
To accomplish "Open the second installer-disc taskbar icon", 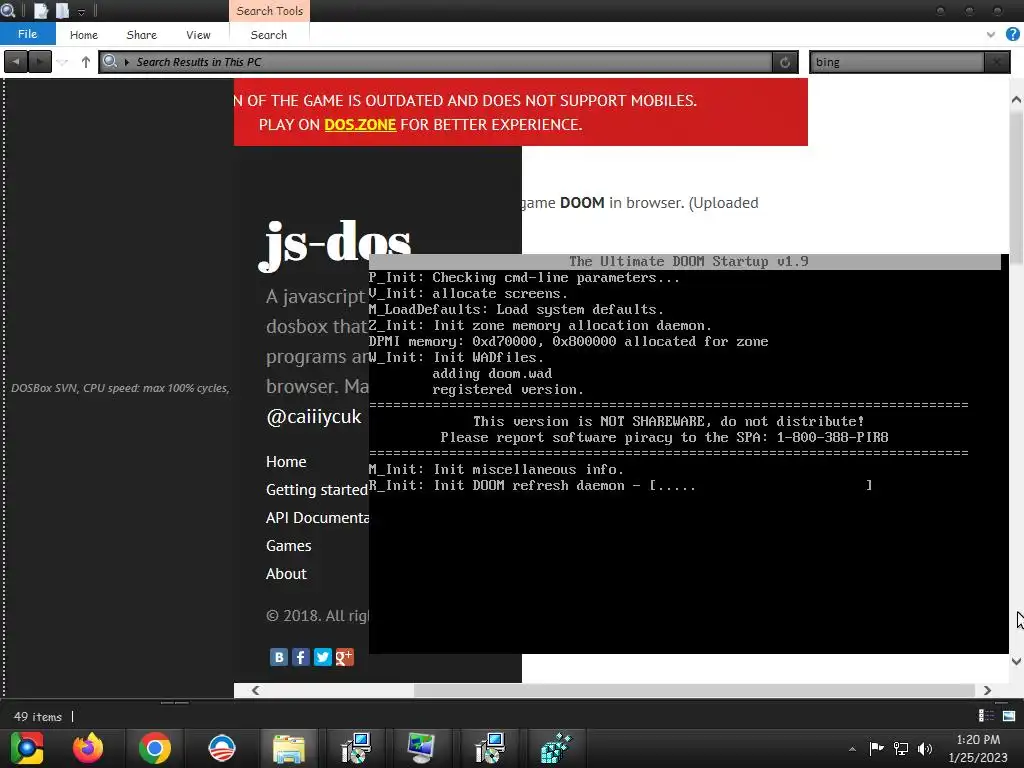I will pos(489,748).
